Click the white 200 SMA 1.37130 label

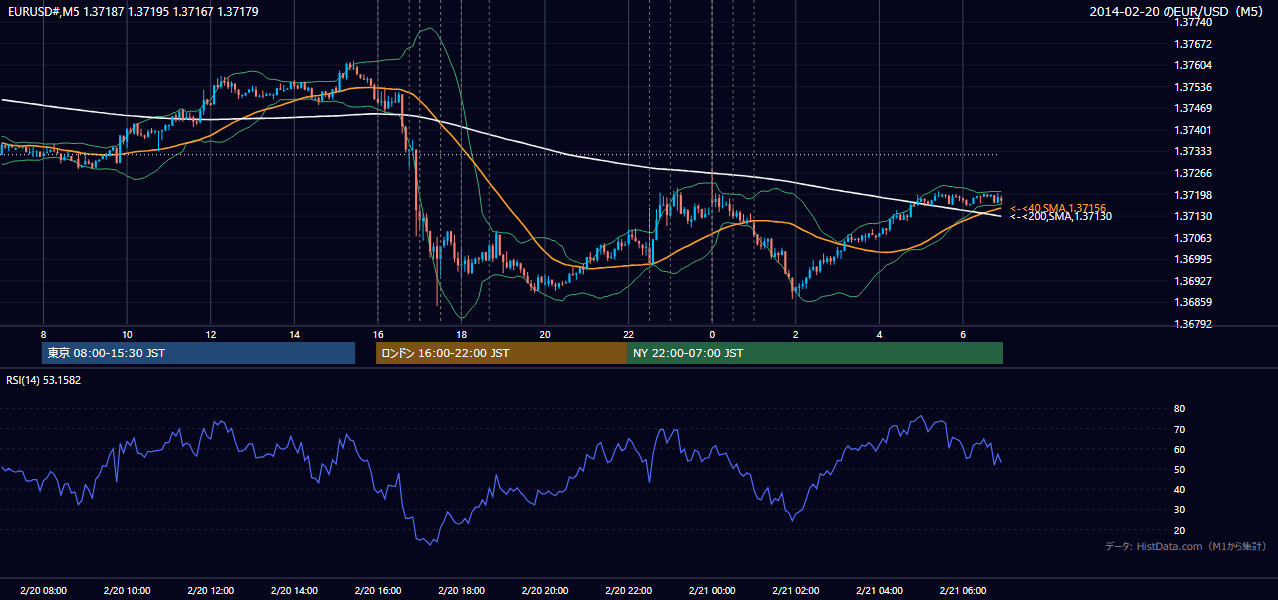(x=1060, y=216)
